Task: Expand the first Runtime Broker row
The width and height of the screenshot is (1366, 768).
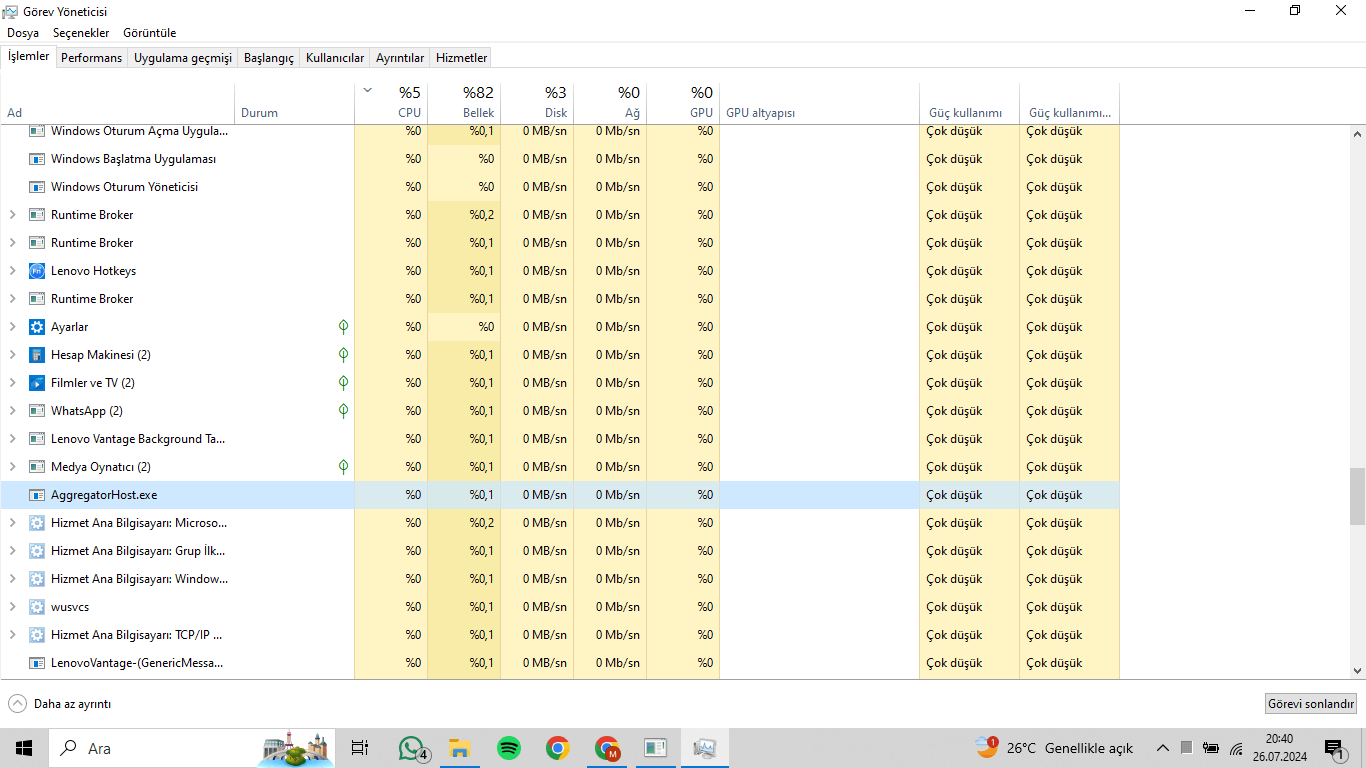Action: click(x=13, y=215)
